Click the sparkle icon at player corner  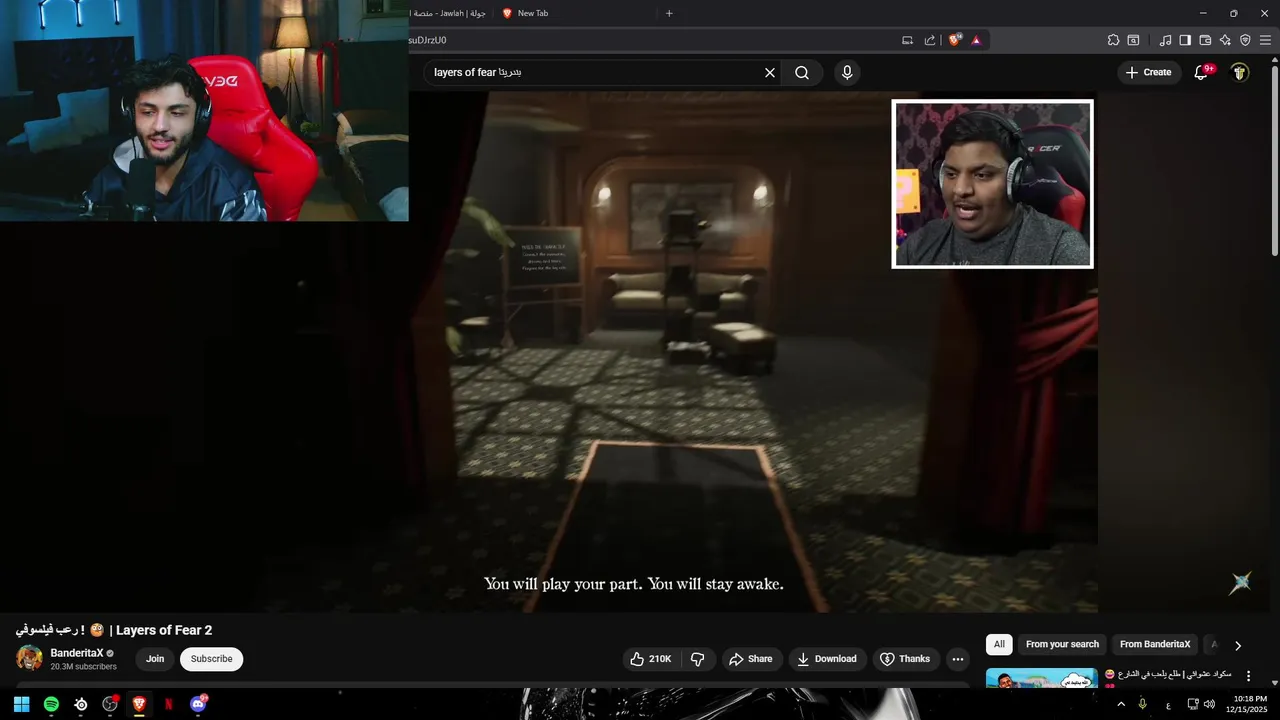tap(1241, 583)
